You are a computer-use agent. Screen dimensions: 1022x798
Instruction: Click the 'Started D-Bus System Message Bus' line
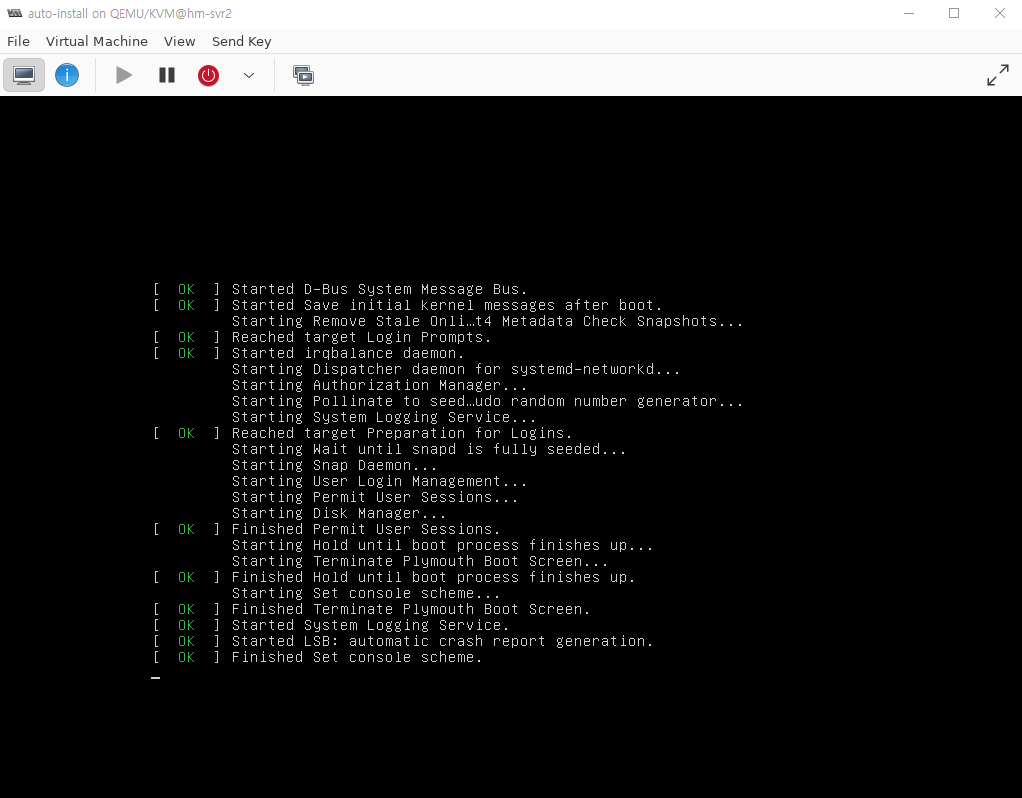point(379,289)
